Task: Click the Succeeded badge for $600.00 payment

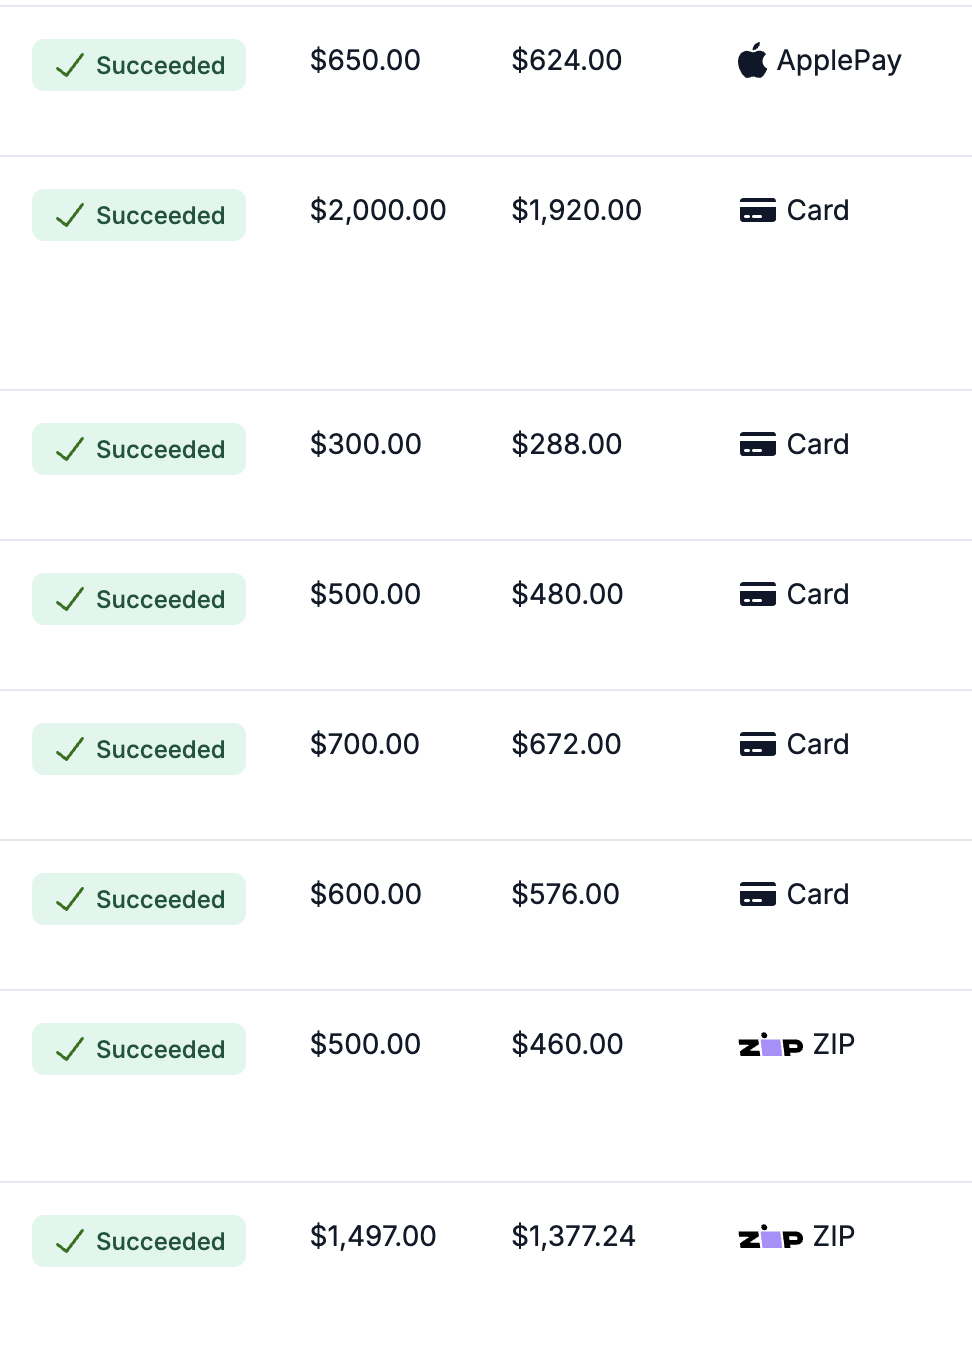Action: (139, 899)
